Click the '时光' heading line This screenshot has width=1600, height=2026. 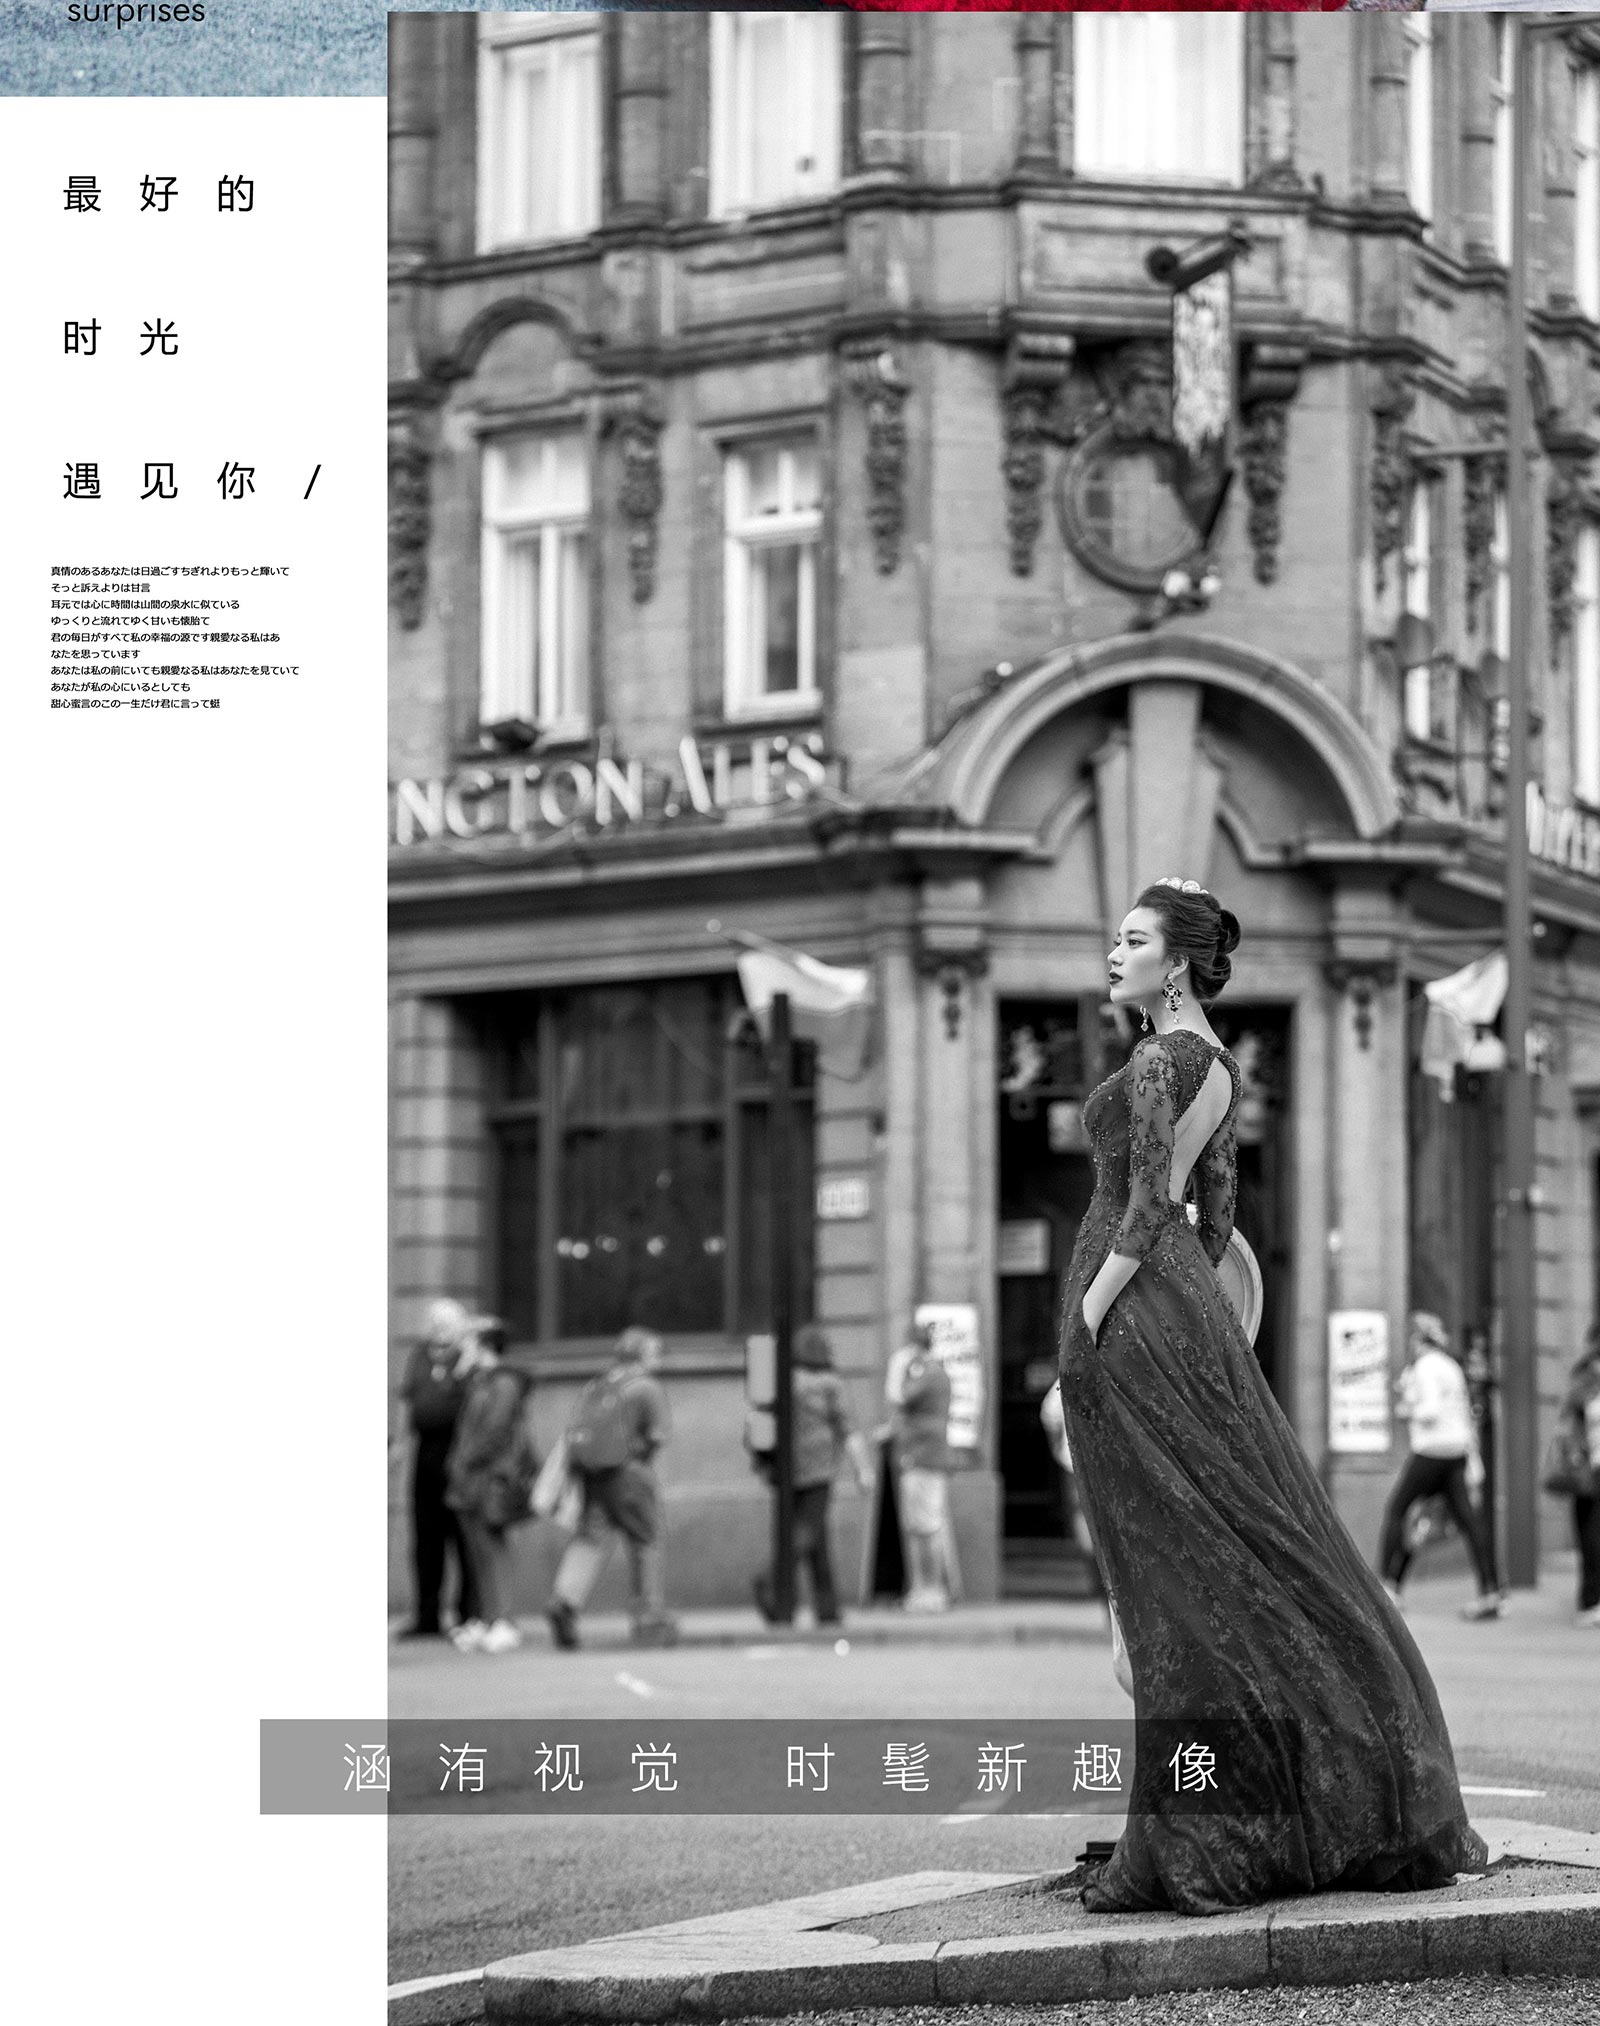coord(121,339)
